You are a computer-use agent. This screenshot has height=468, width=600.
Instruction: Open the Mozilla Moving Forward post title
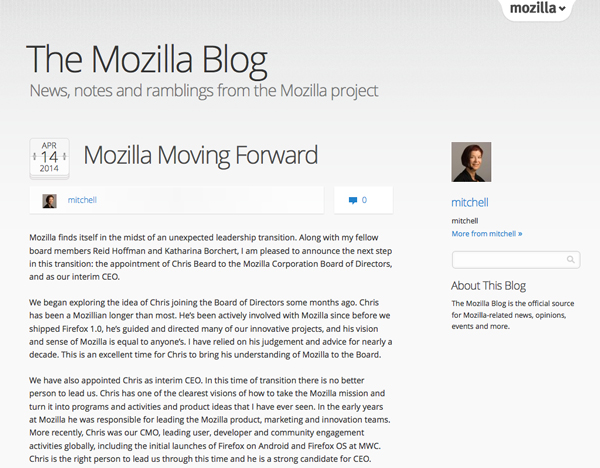point(200,155)
